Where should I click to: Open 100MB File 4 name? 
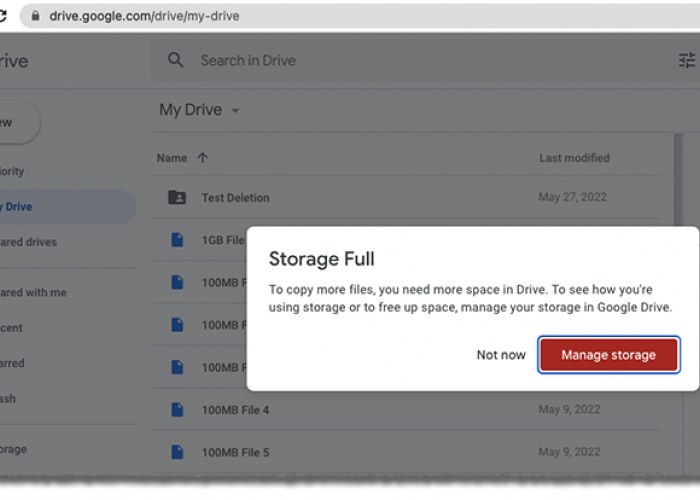[235, 410]
